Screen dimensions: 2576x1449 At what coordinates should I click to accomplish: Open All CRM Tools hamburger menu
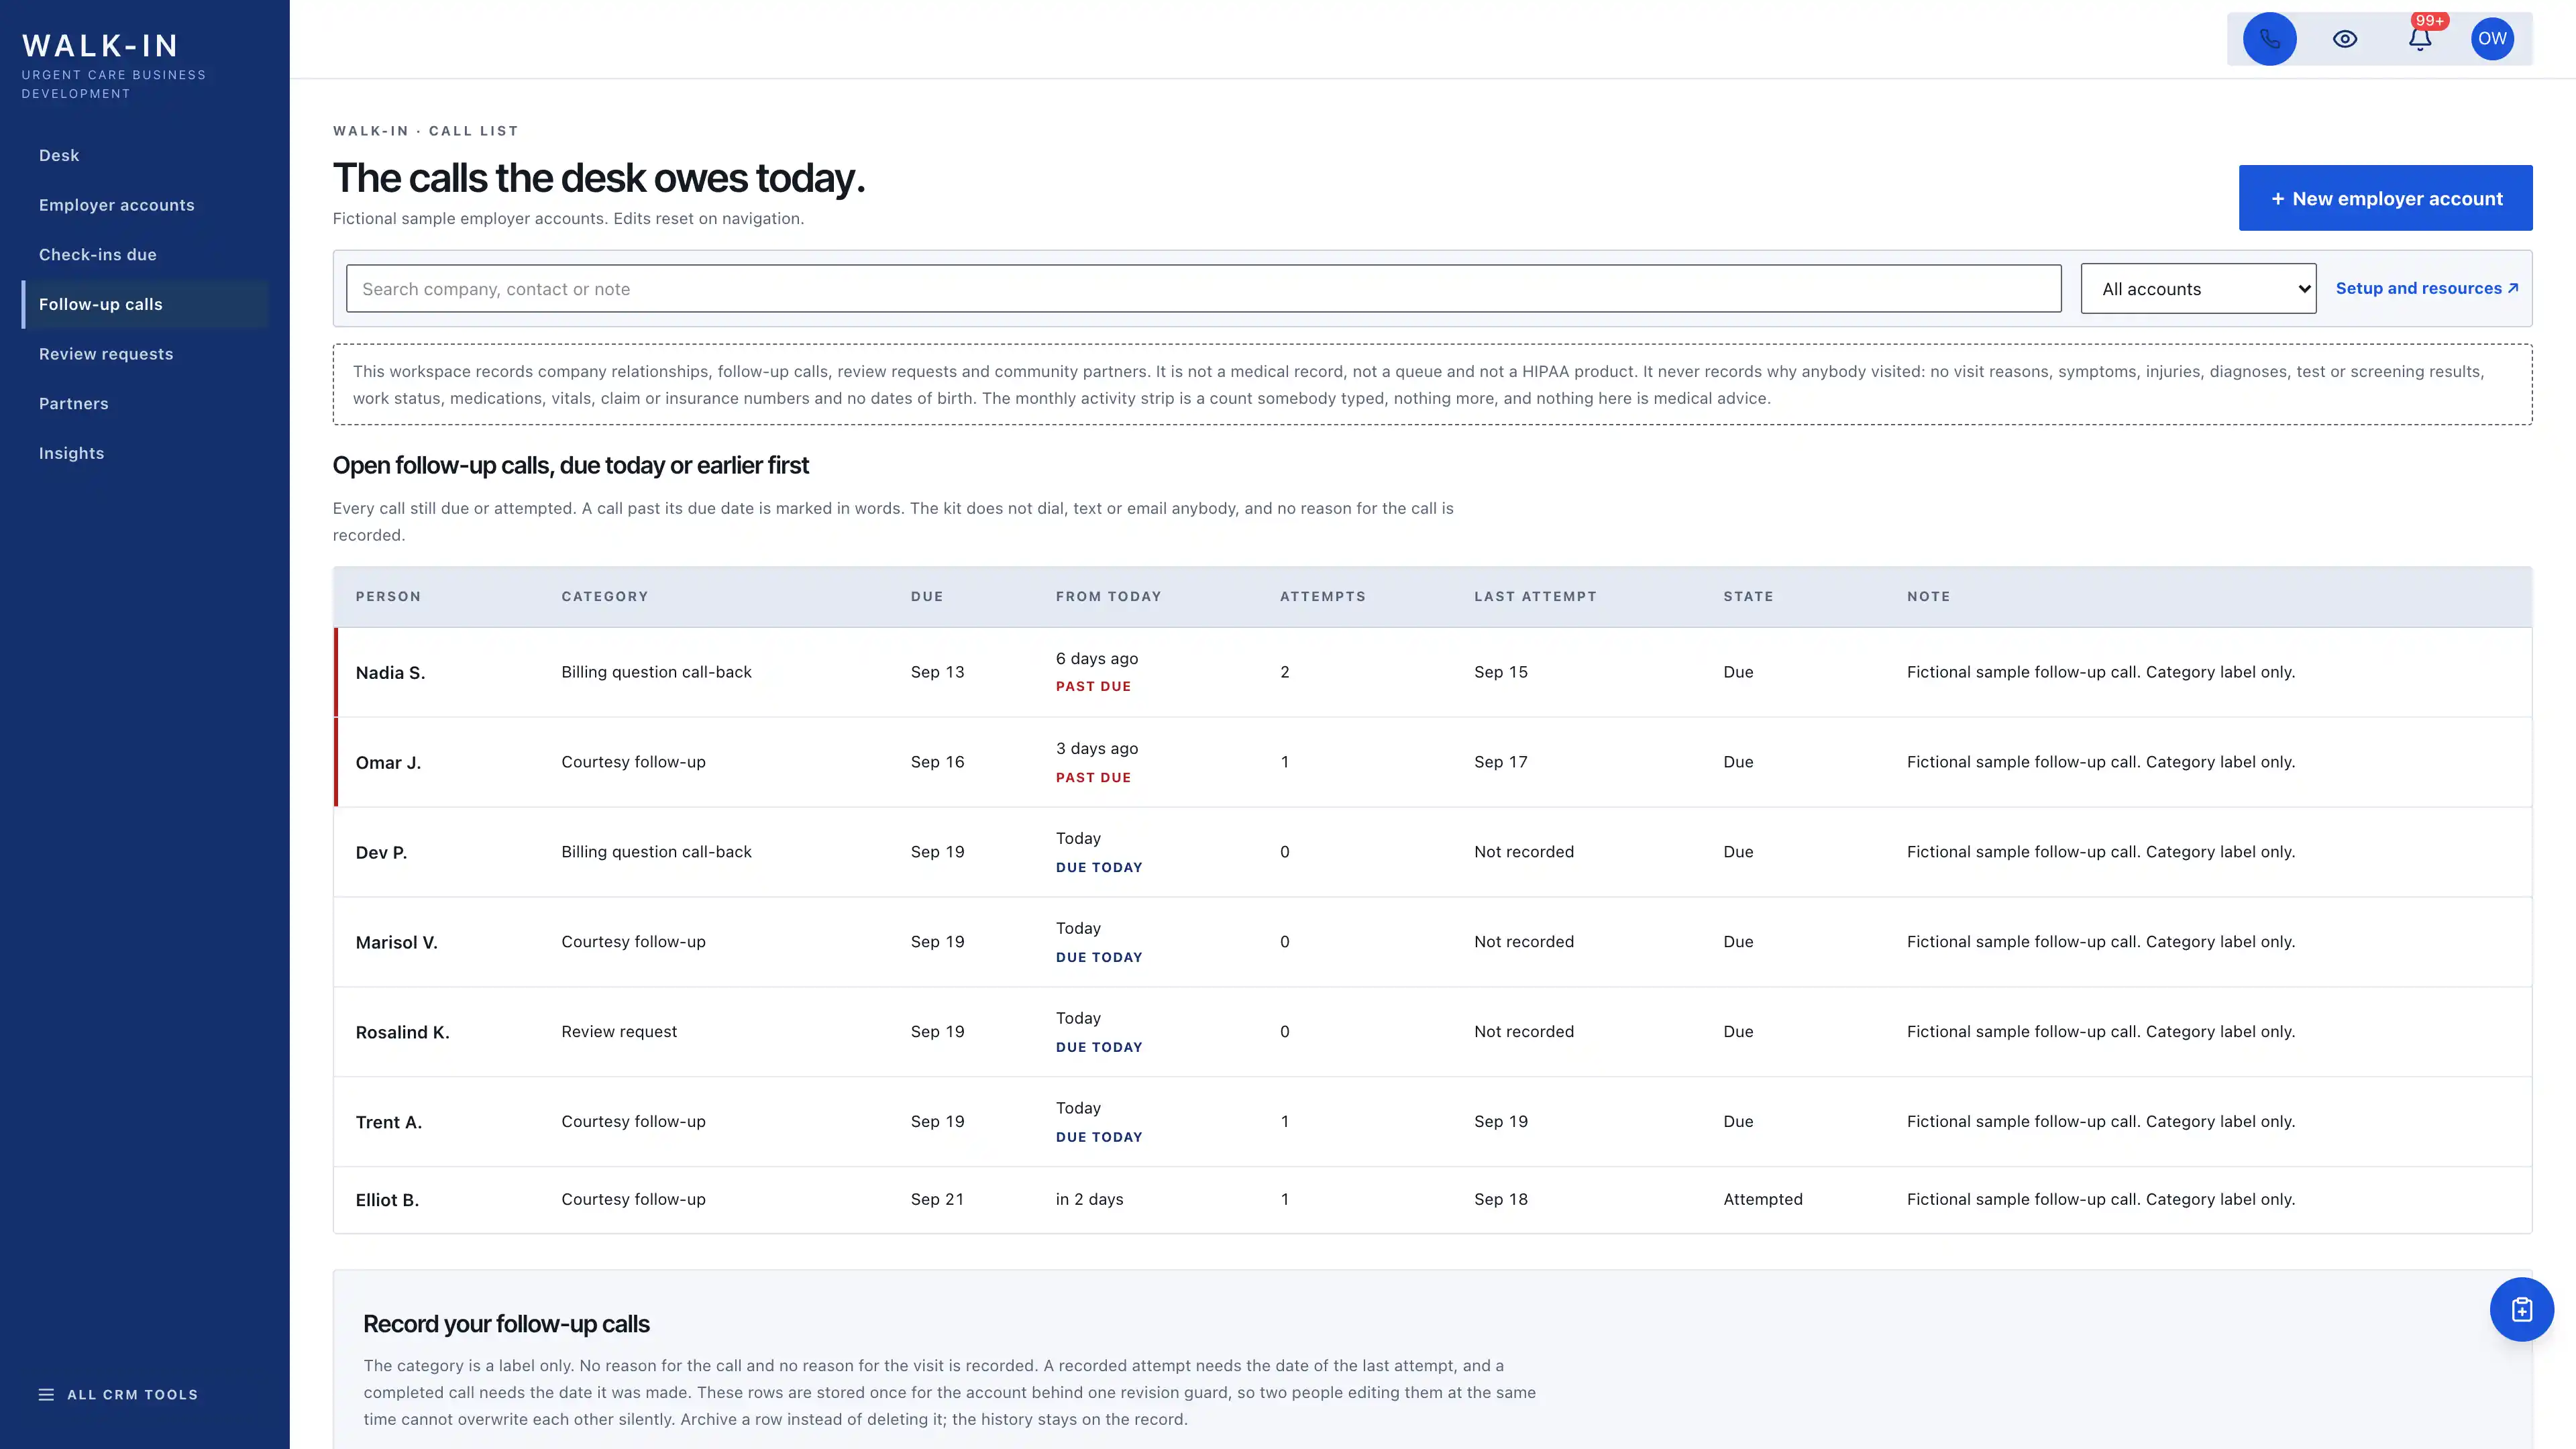[x=118, y=1394]
